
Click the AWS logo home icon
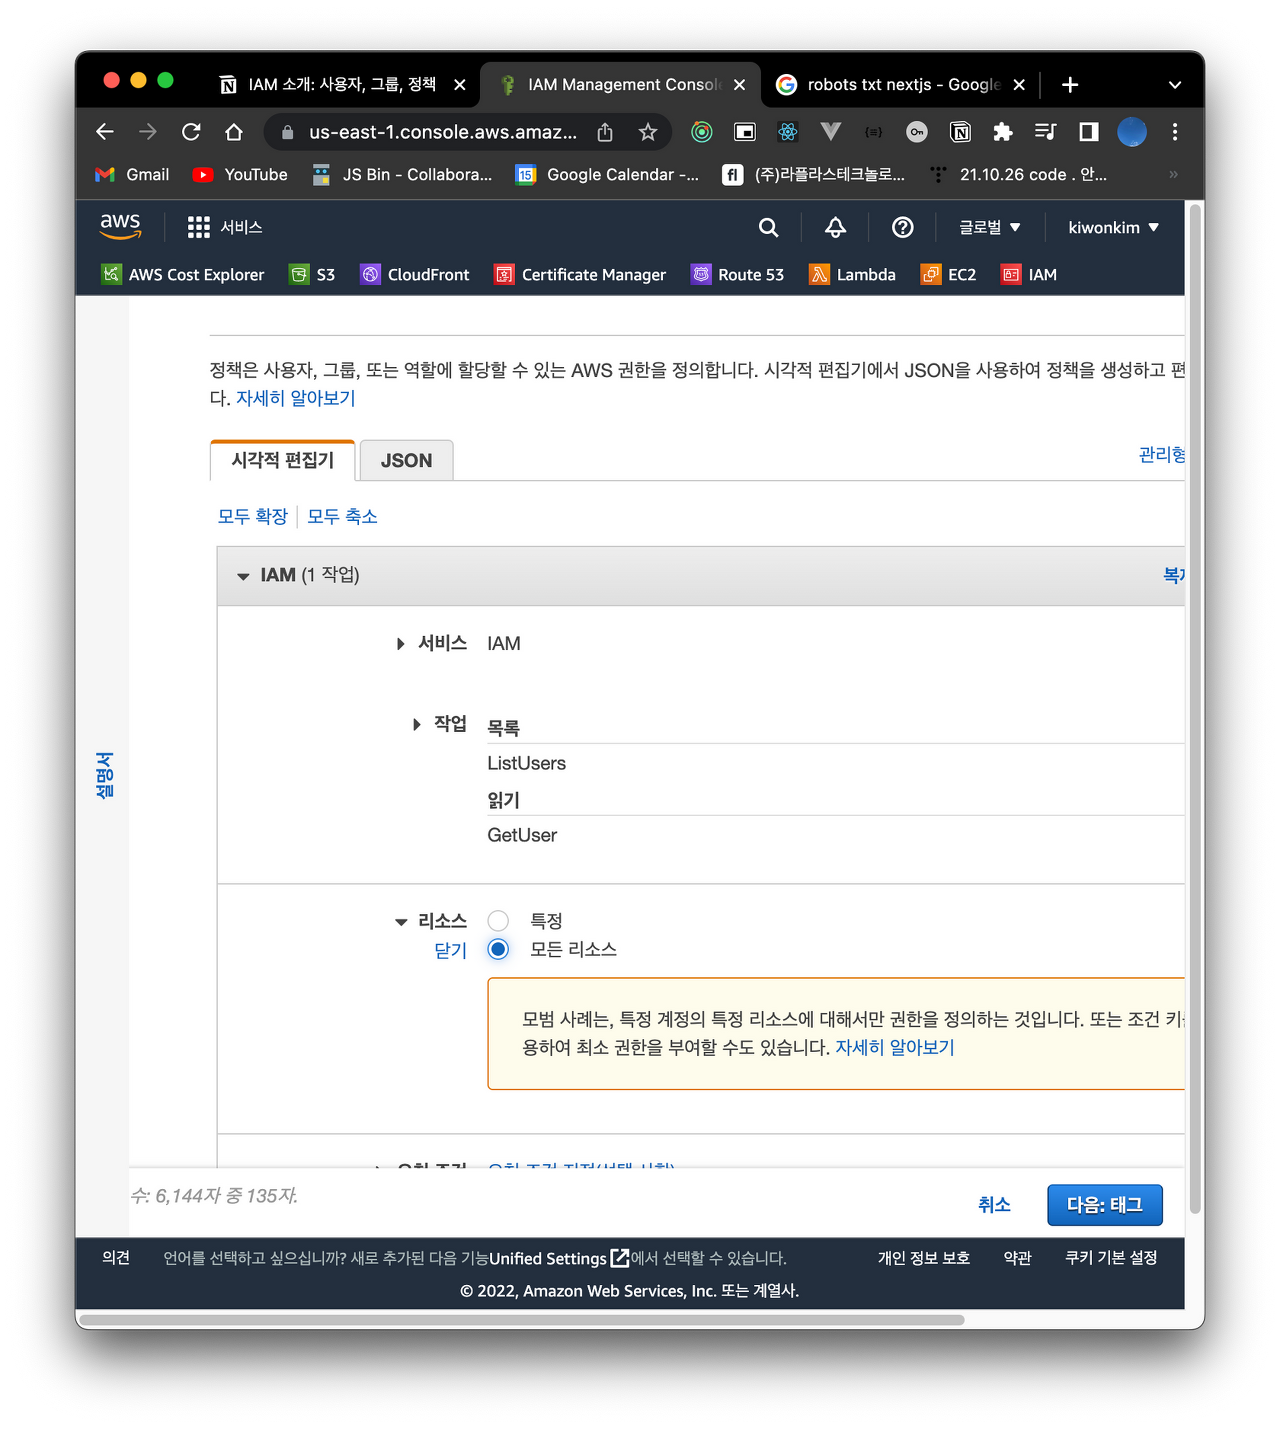[x=120, y=226]
